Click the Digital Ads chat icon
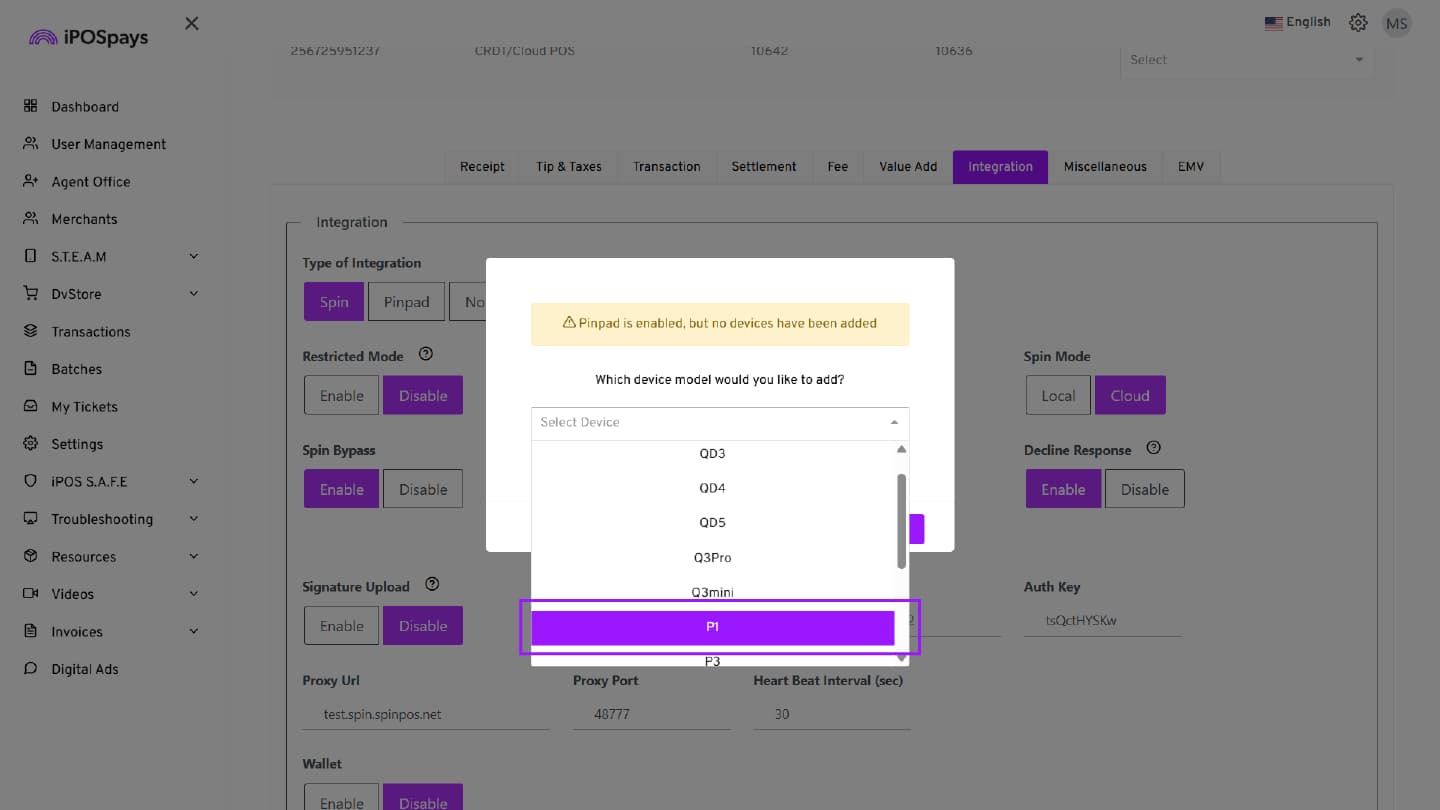Image resolution: width=1440 pixels, height=810 pixels. [x=30, y=669]
